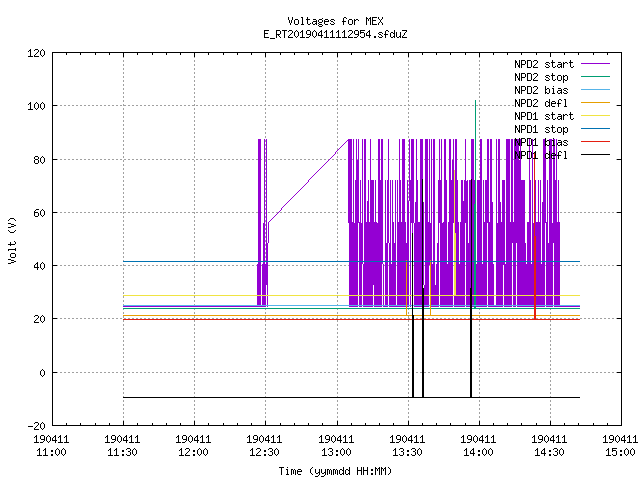
Task: Click the x-axis tick label '190411 15:00'
Action: 620,446
